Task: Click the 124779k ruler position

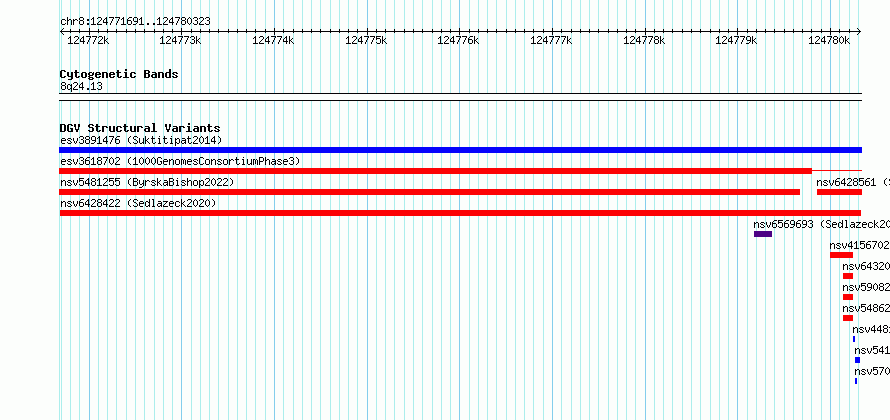Action: (737, 40)
